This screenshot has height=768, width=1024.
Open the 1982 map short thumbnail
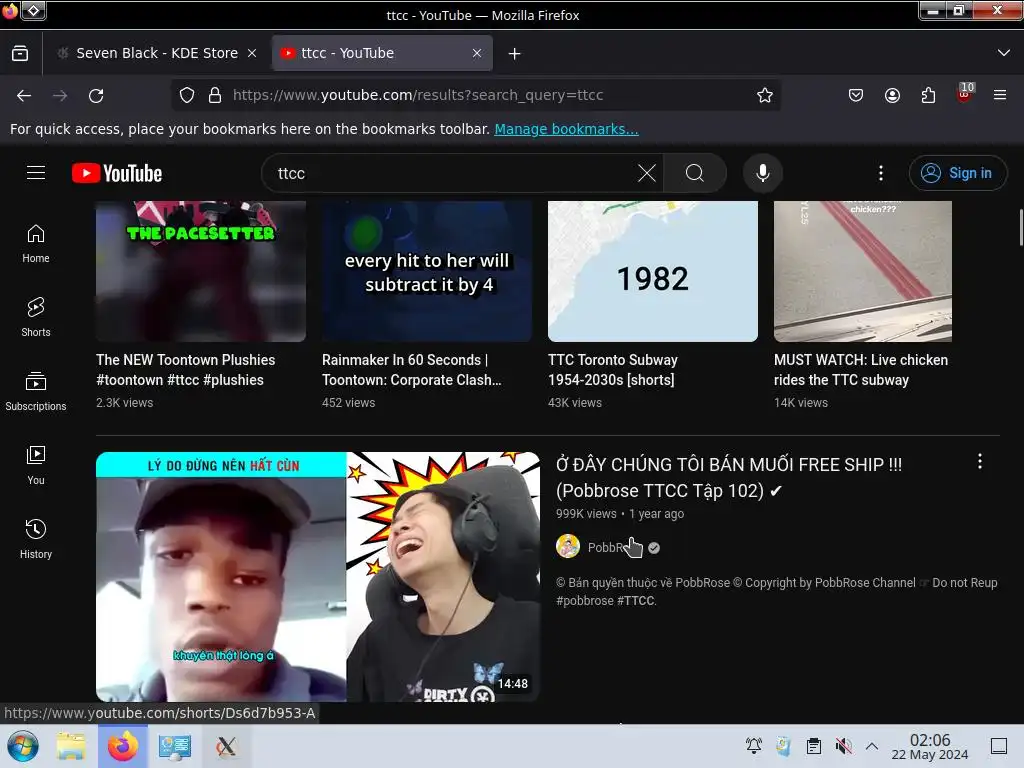point(652,271)
